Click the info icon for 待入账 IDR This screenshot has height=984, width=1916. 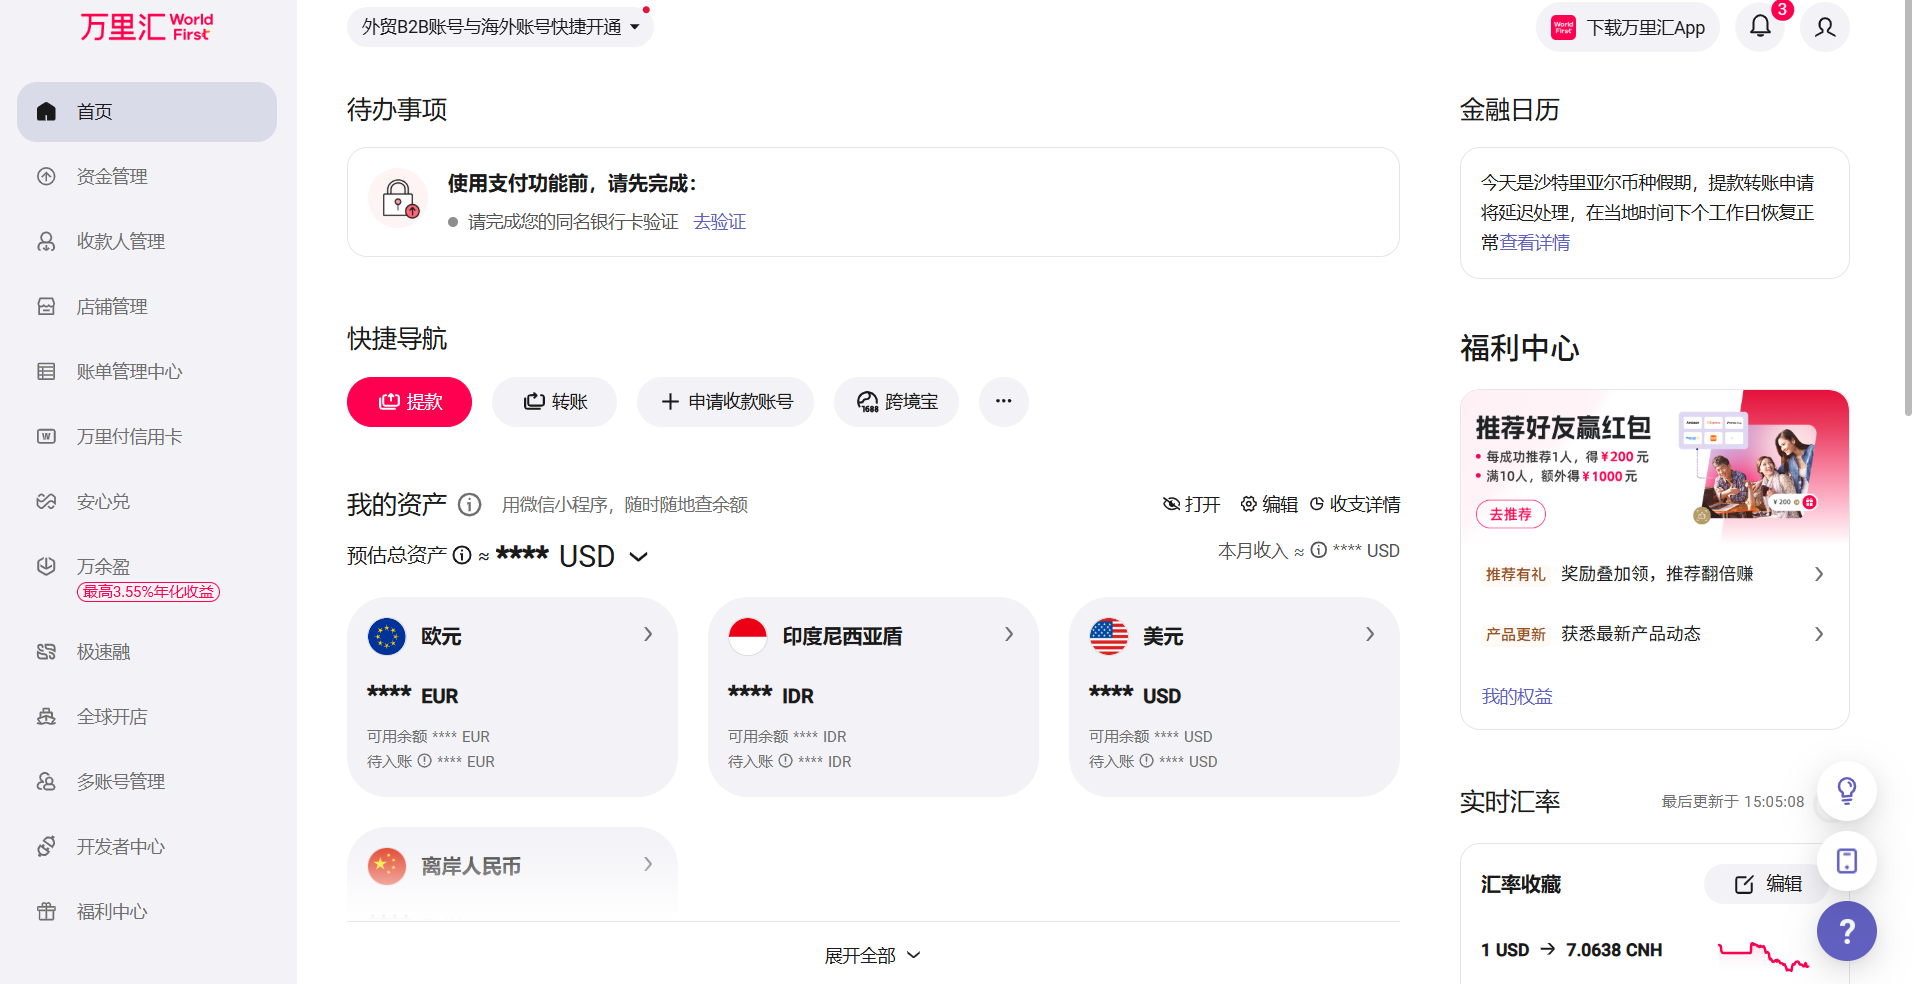pyautogui.click(x=785, y=761)
